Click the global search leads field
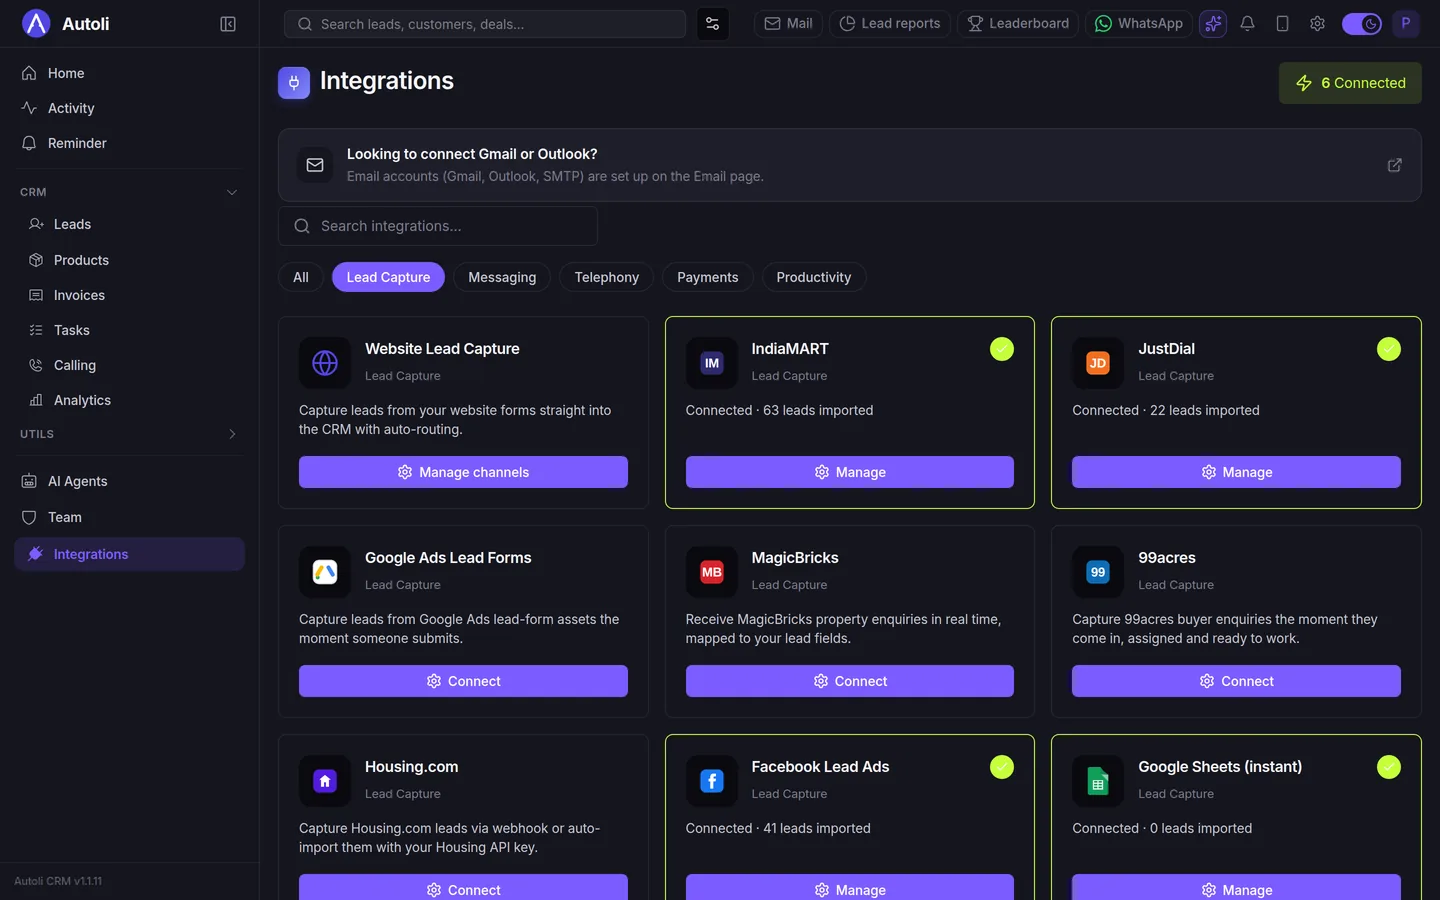Screen dimensions: 1440x900 pos(485,24)
